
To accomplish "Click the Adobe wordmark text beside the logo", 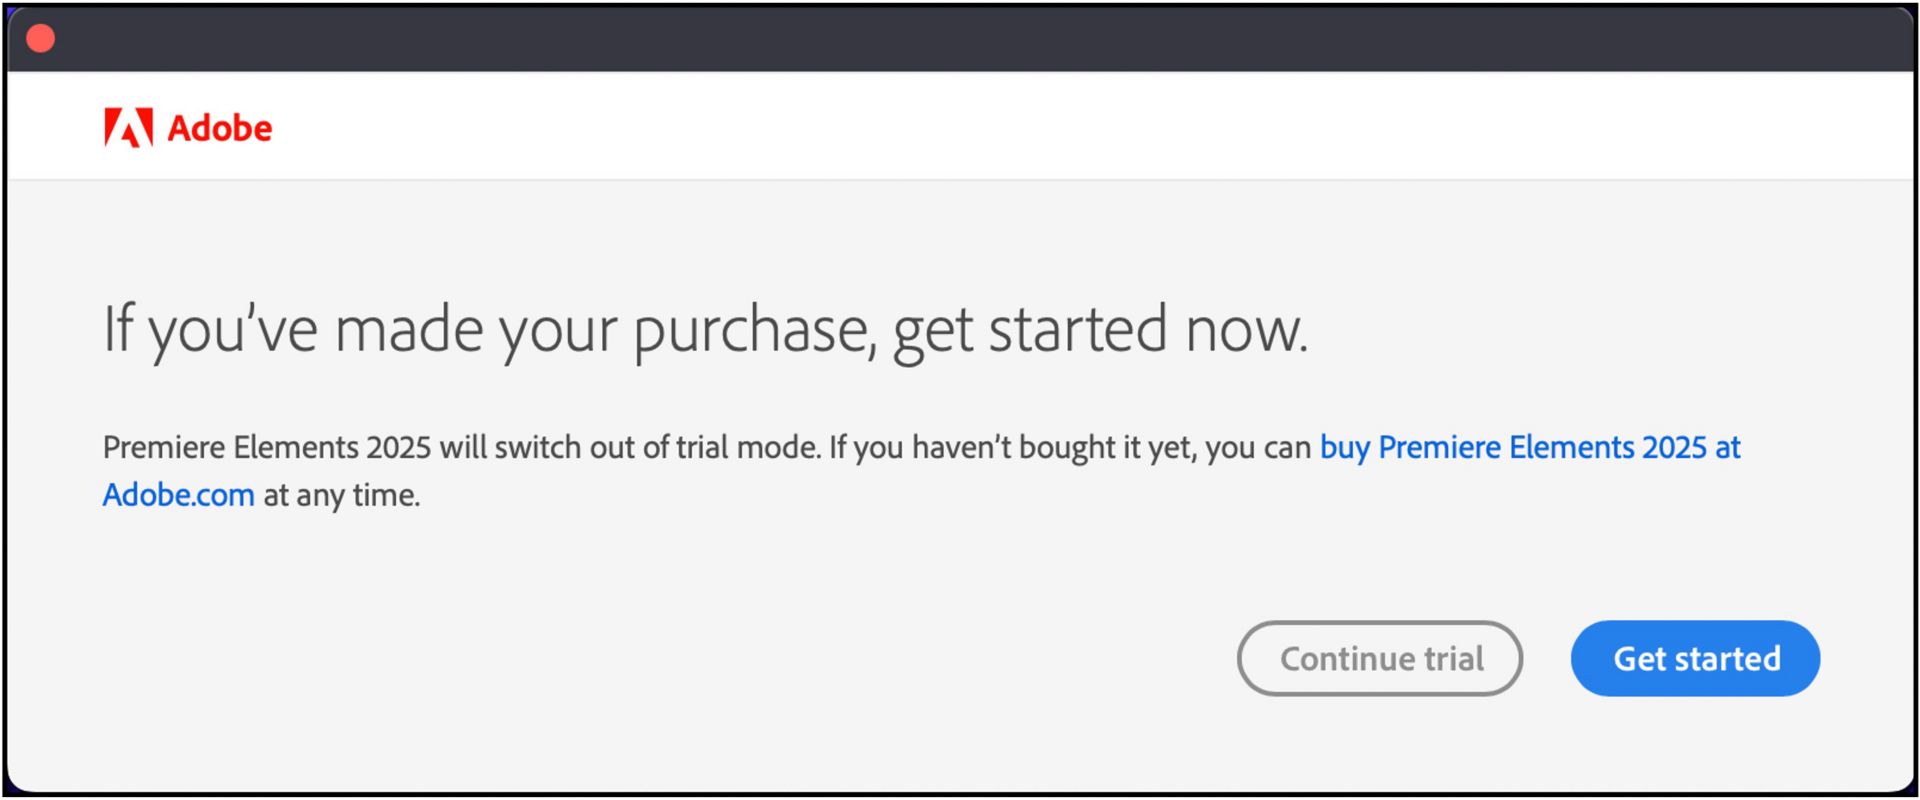I will pyautogui.click(x=219, y=128).
